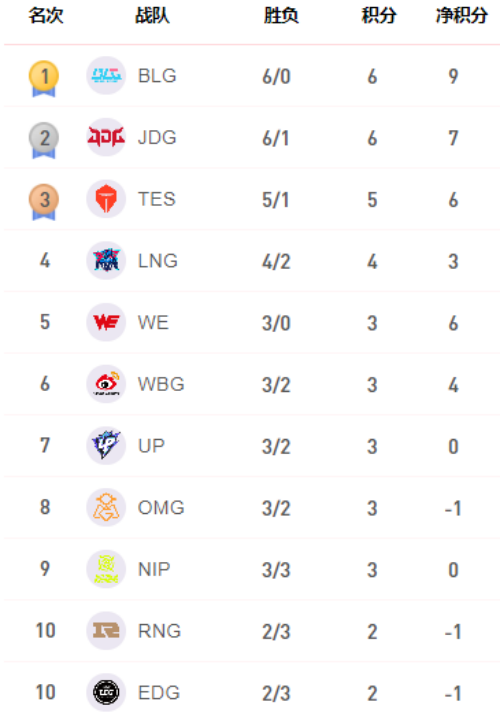Click the JDG team logo
This screenshot has width=500, height=713.
[x=106, y=137]
